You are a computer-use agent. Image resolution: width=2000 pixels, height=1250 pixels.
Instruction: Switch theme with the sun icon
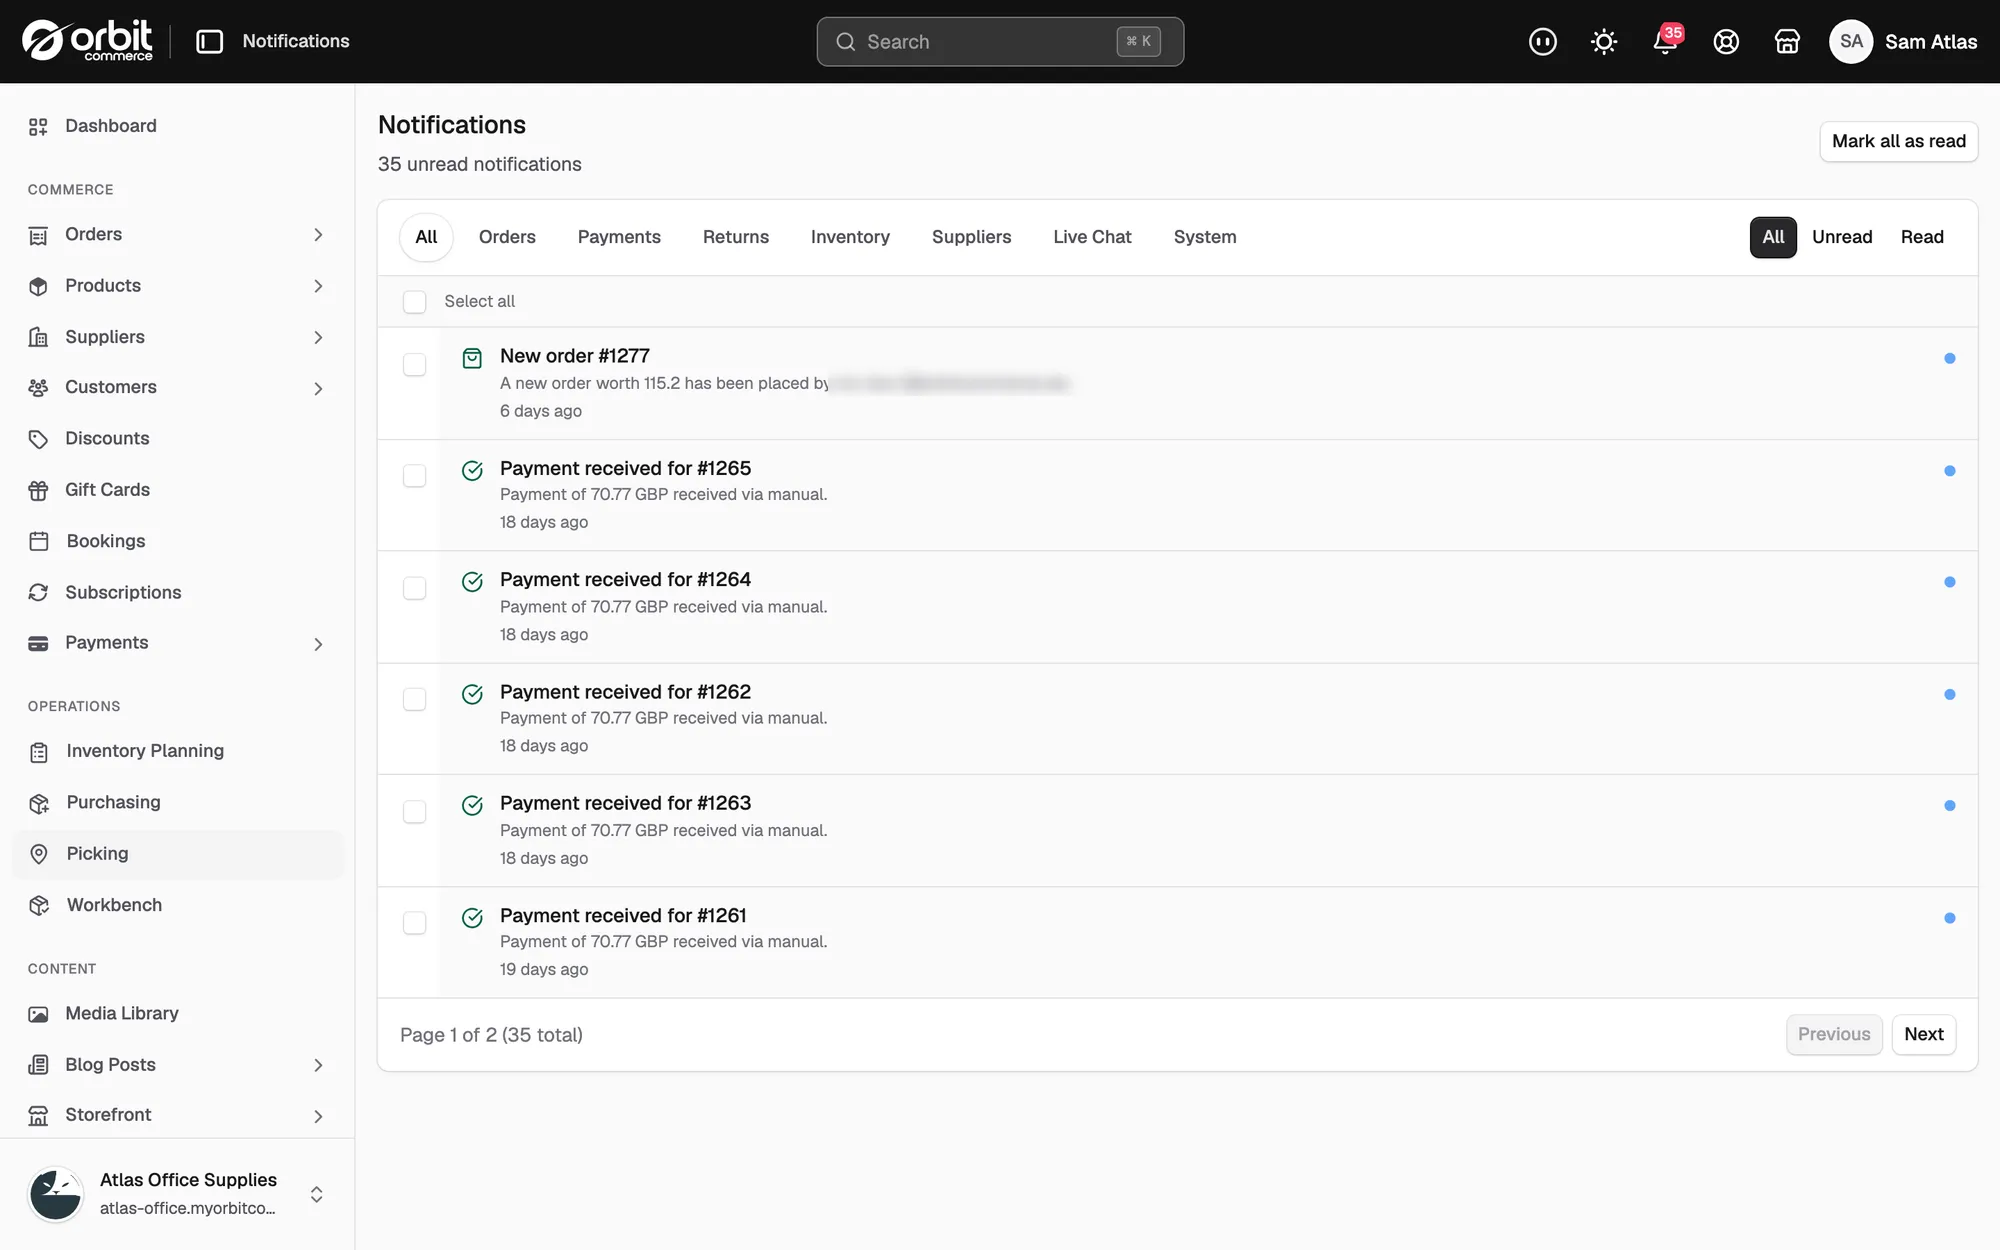[x=1604, y=41]
